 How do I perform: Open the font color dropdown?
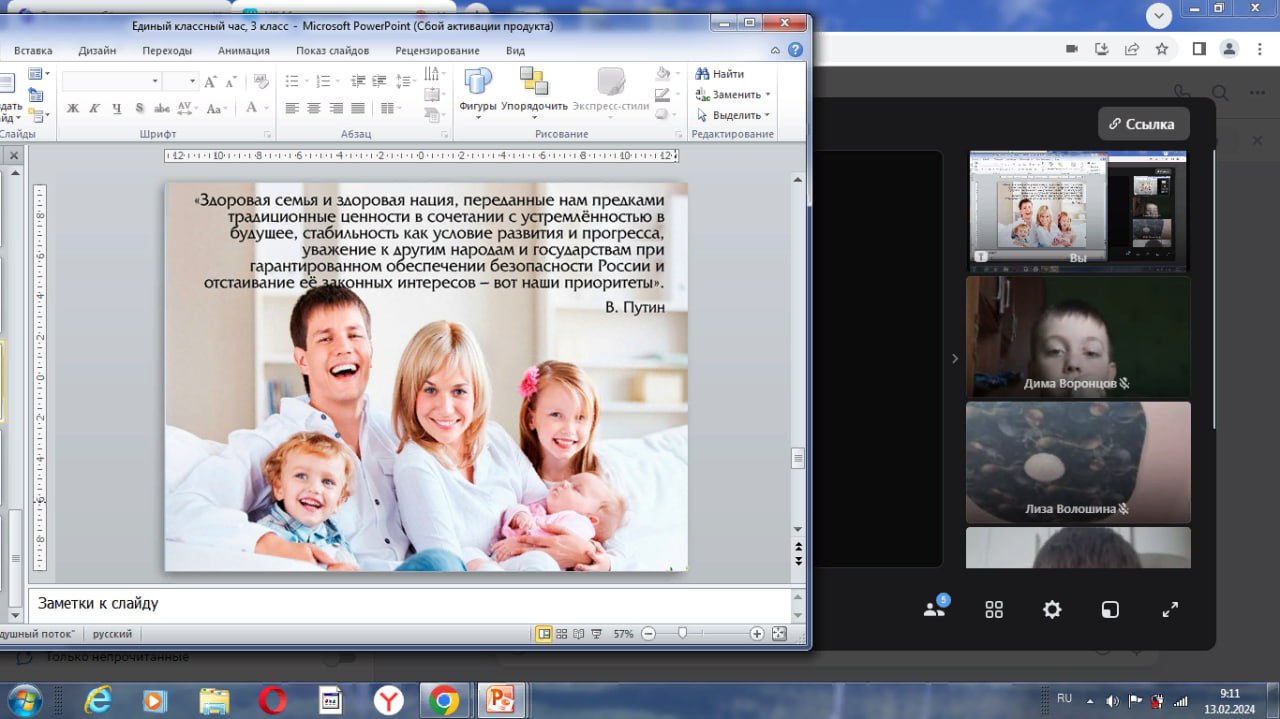[266, 108]
